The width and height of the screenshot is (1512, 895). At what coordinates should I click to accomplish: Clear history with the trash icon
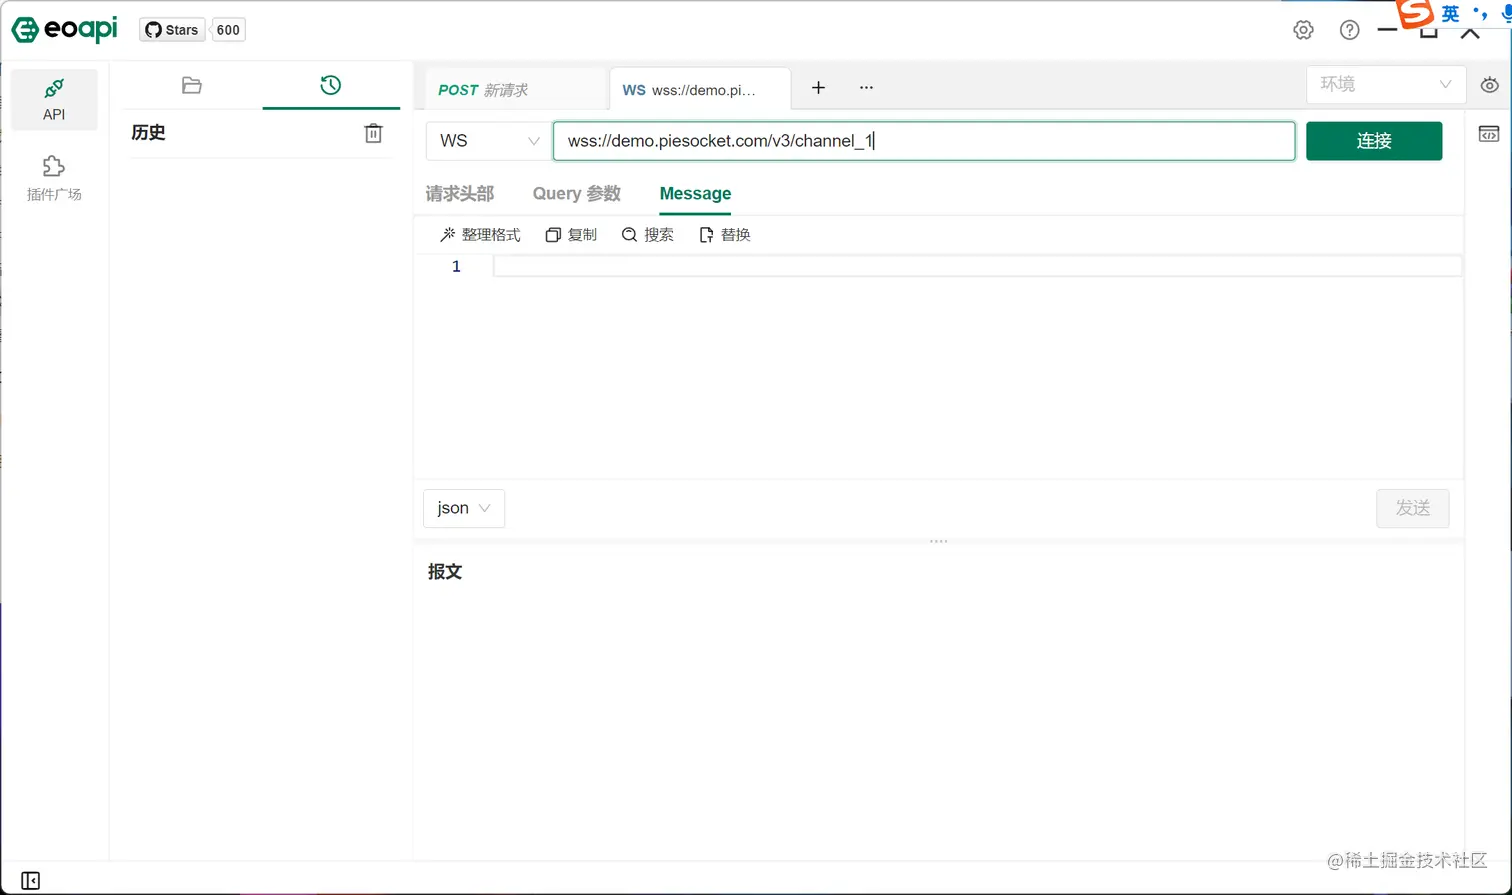click(x=373, y=133)
